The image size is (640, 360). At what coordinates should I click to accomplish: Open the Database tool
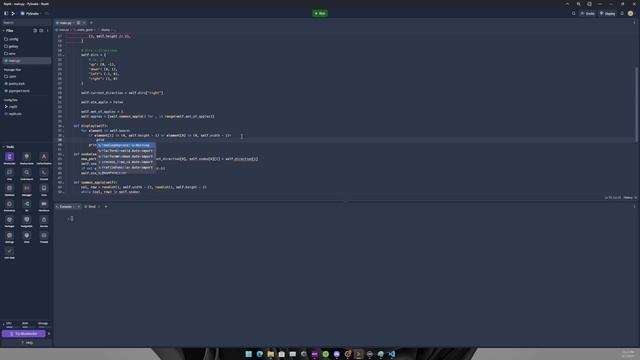point(9,190)
